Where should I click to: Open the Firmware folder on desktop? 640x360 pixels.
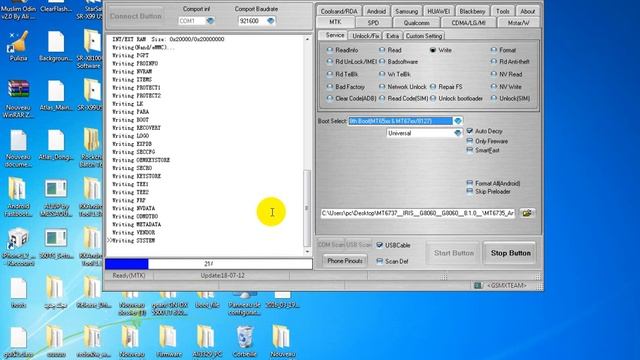tap(169, 342)
